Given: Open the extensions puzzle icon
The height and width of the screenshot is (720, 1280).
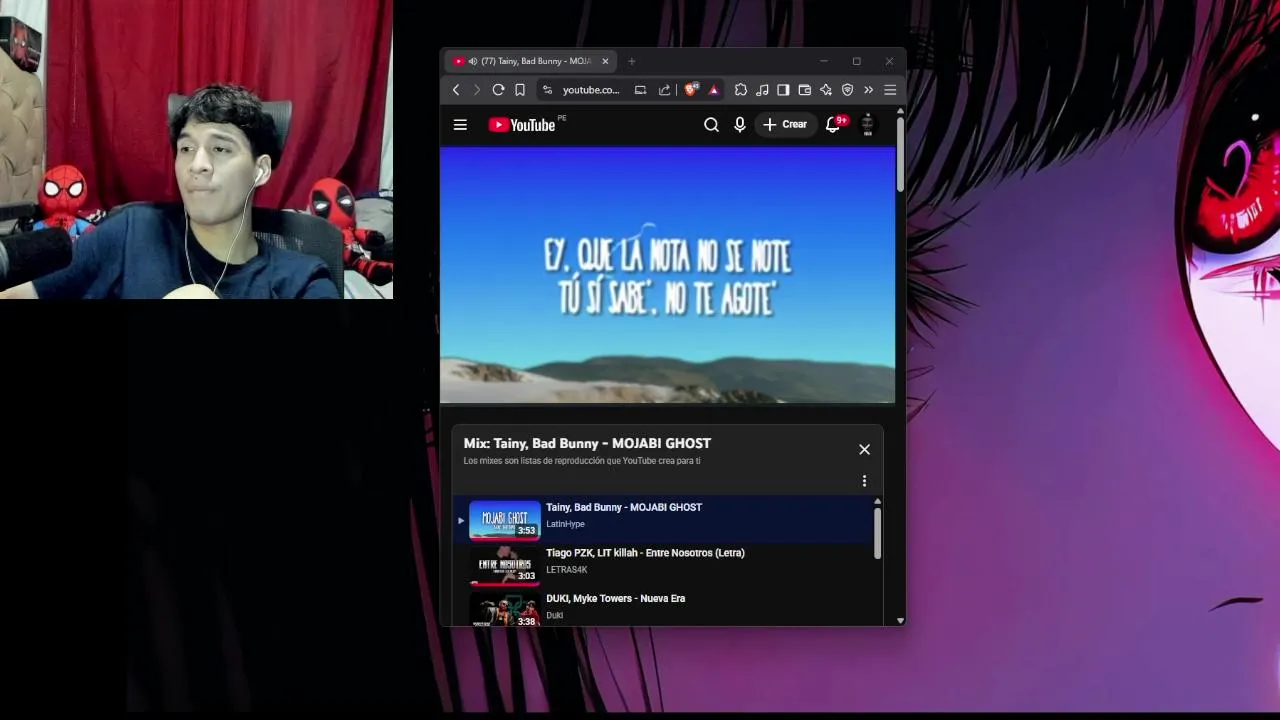Looking at the screenshot, I should [741, 90].
